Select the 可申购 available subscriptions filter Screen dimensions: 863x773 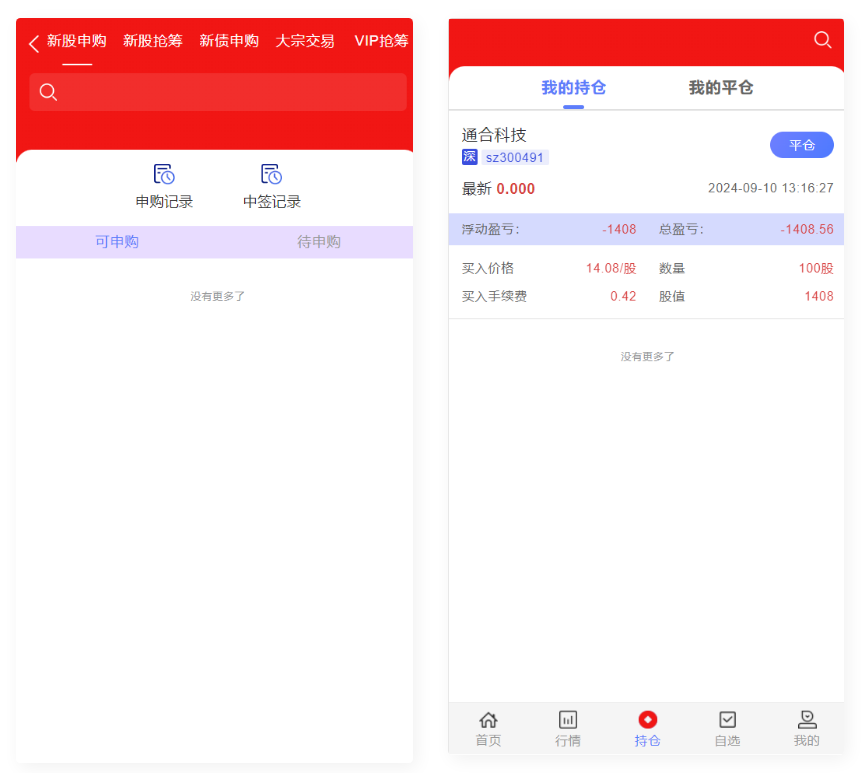(117, 242)
